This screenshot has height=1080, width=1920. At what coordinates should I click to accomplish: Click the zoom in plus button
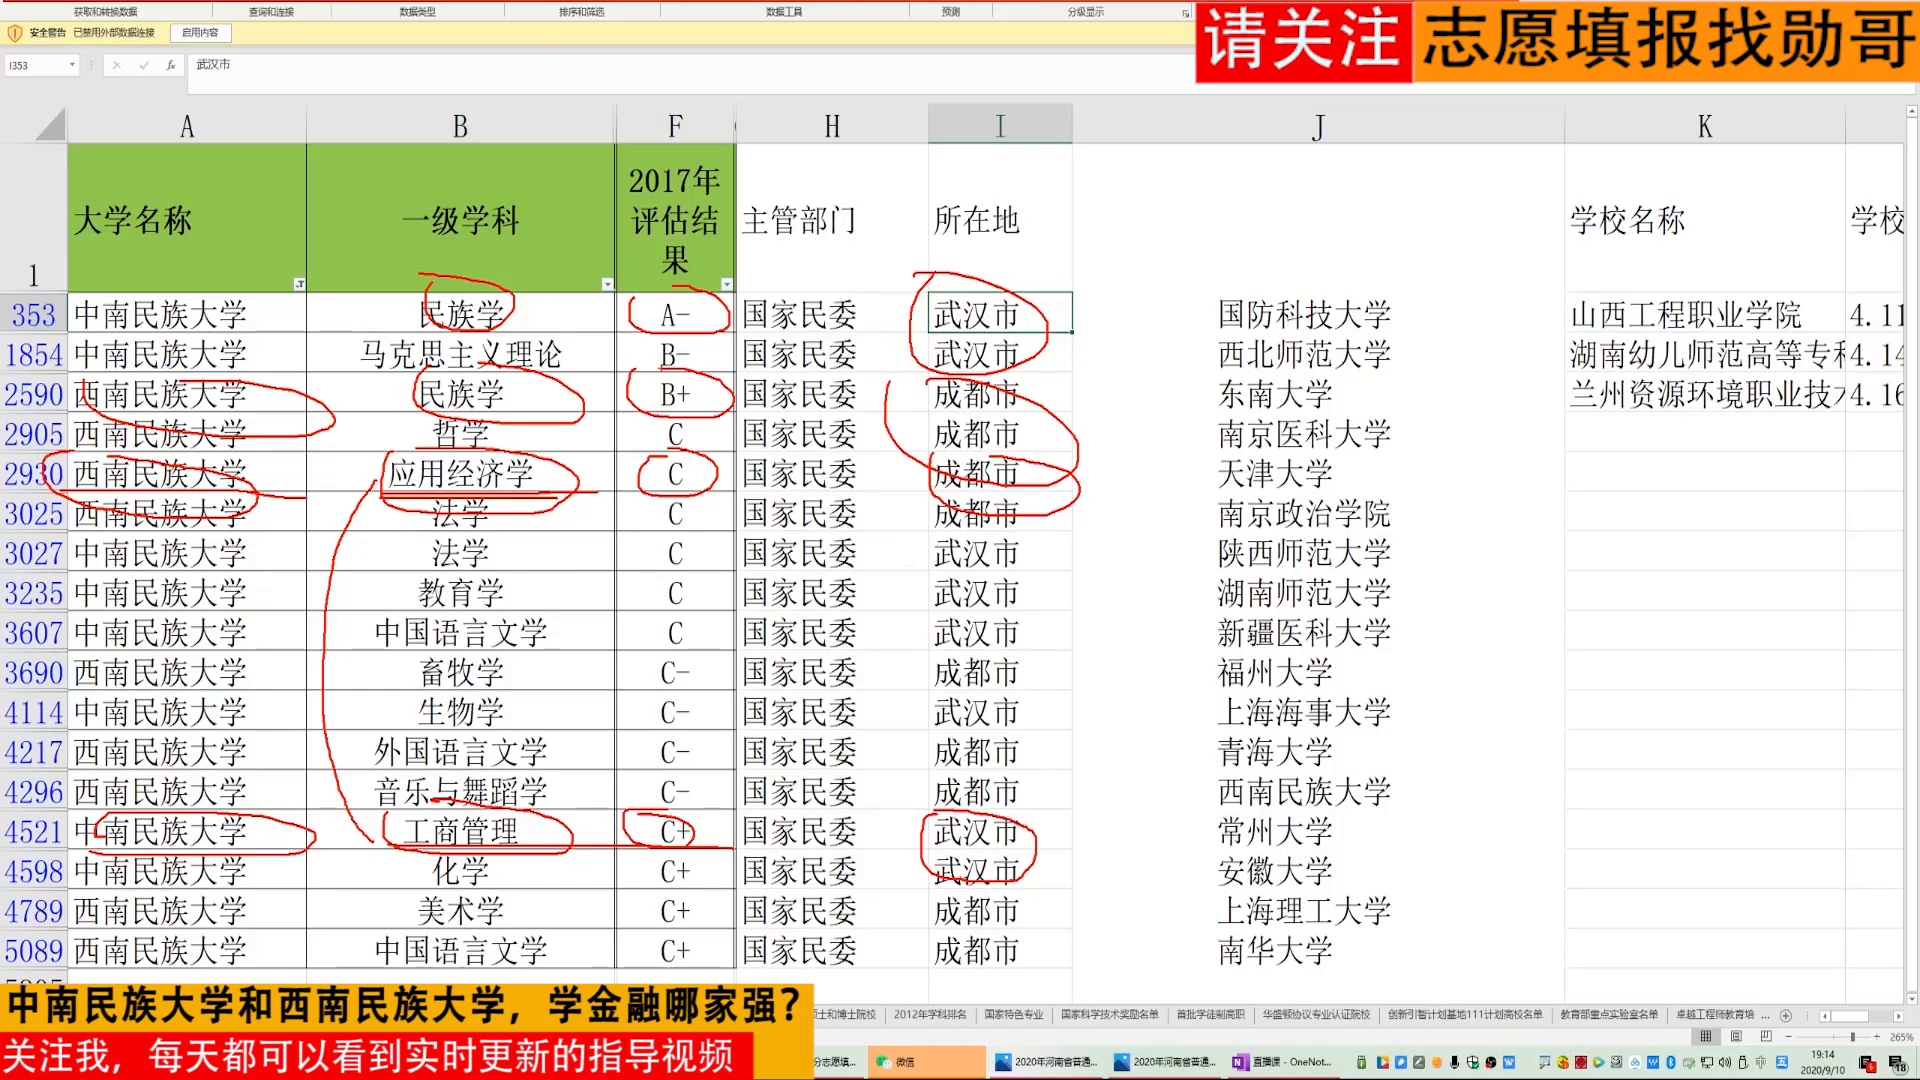[x=1877, y=1037]
